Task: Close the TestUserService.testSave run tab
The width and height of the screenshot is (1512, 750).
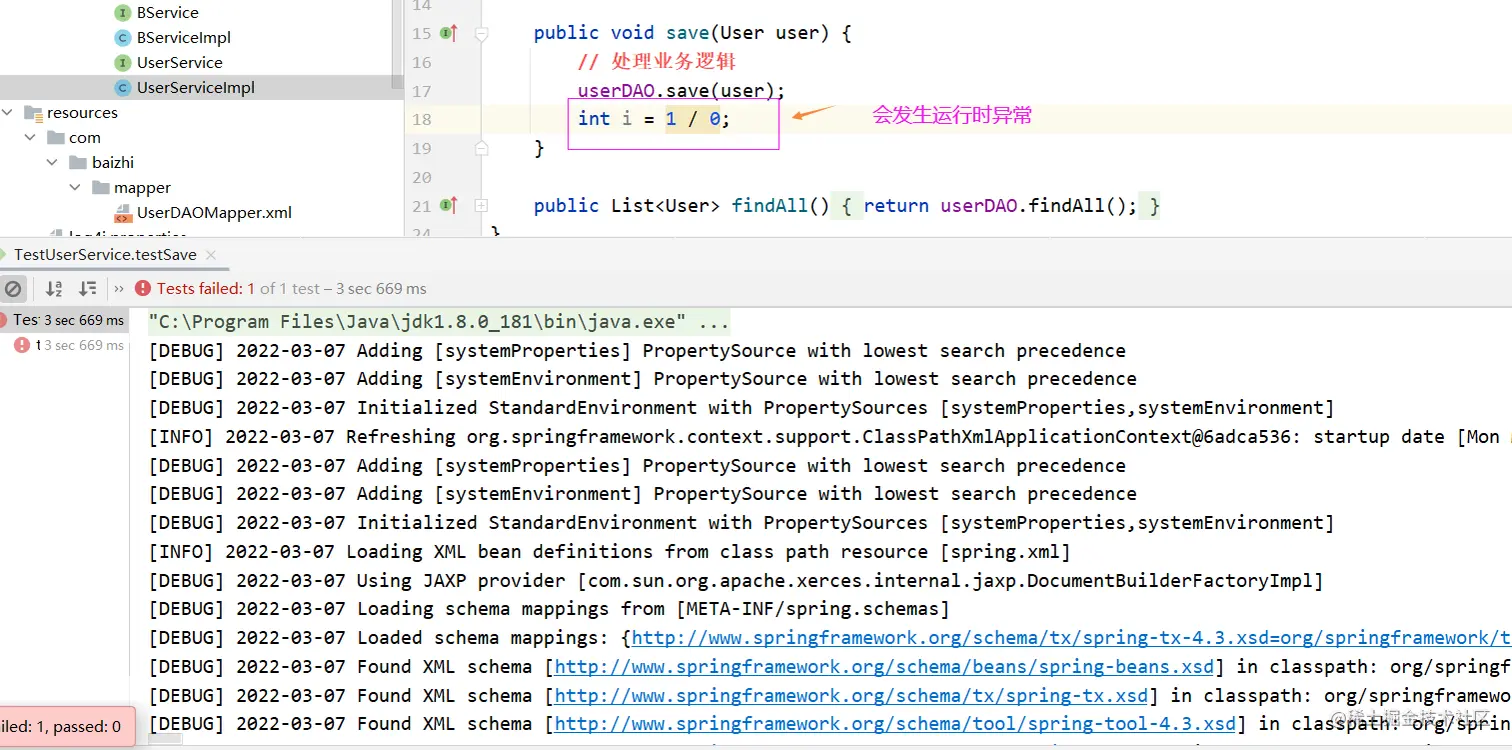Action: point(211,255)
